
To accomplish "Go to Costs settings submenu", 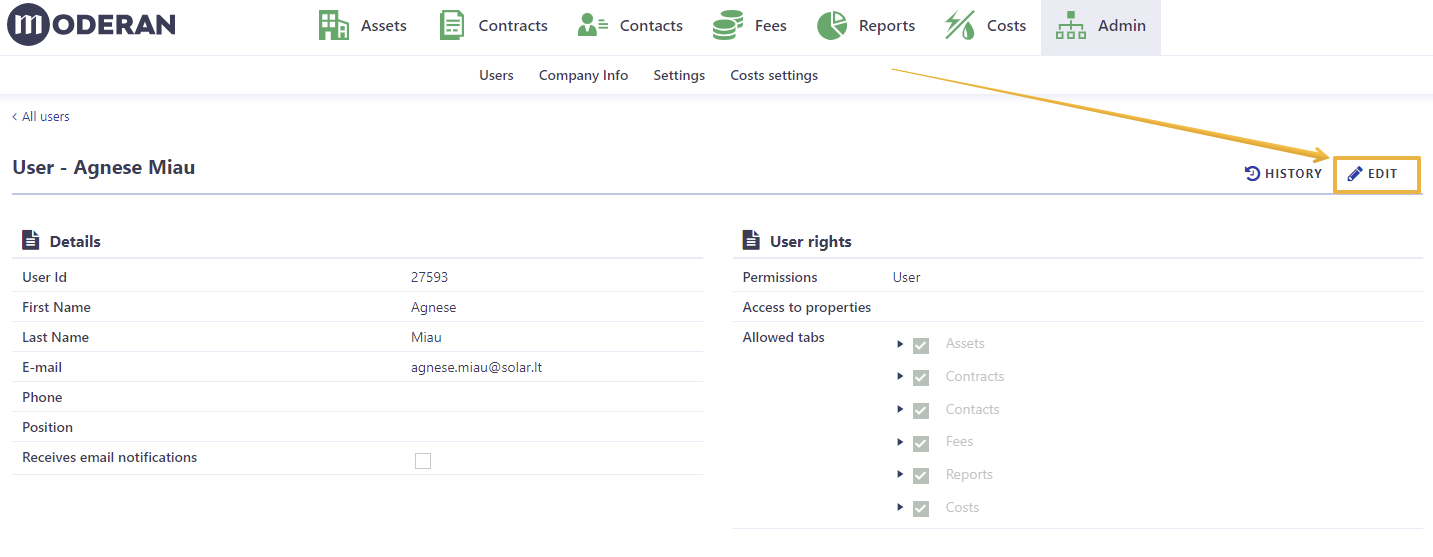I will pos(774,75).
